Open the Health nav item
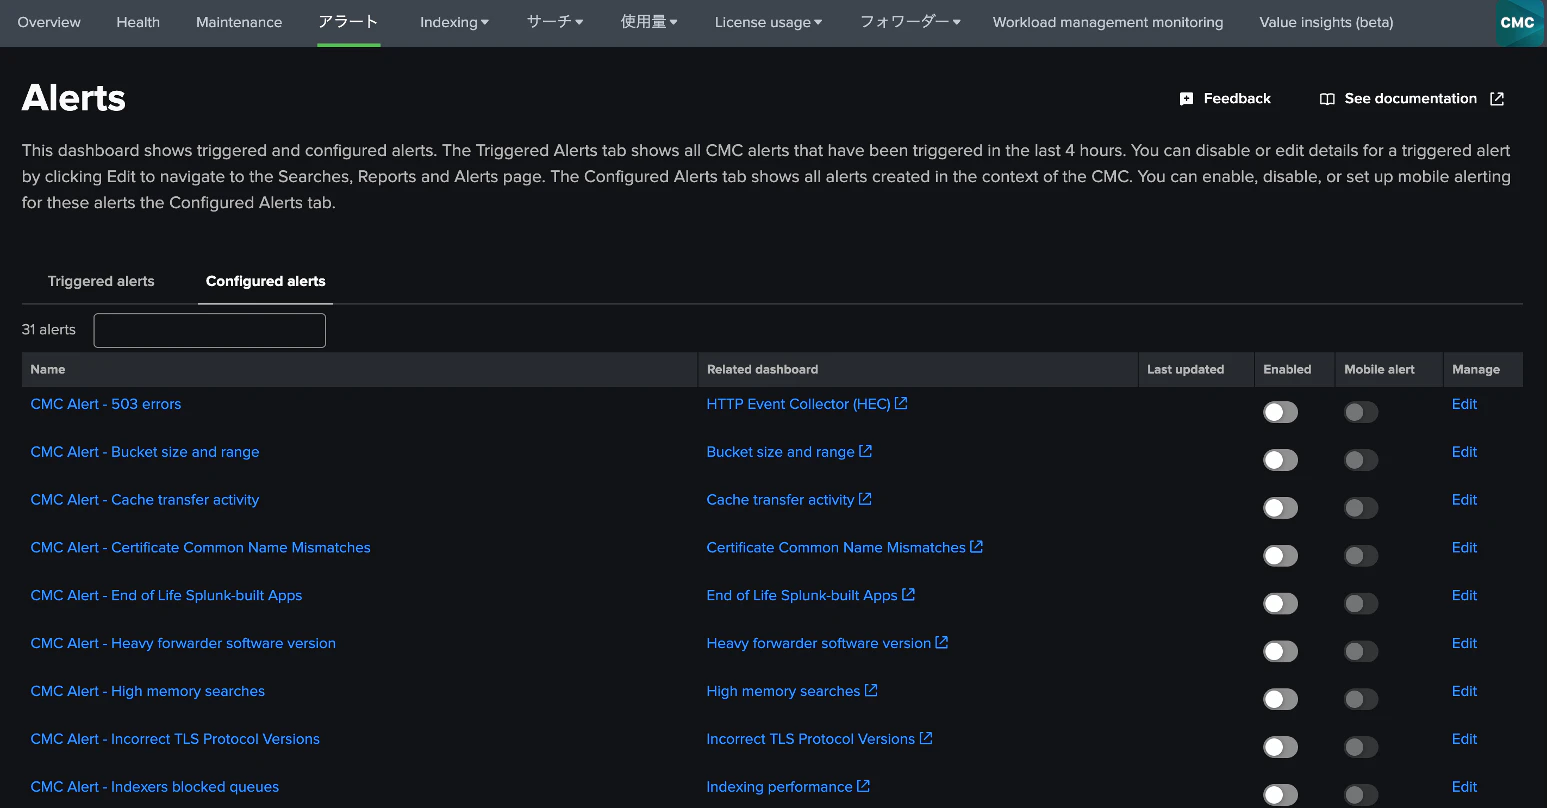 tap(138, 22)
